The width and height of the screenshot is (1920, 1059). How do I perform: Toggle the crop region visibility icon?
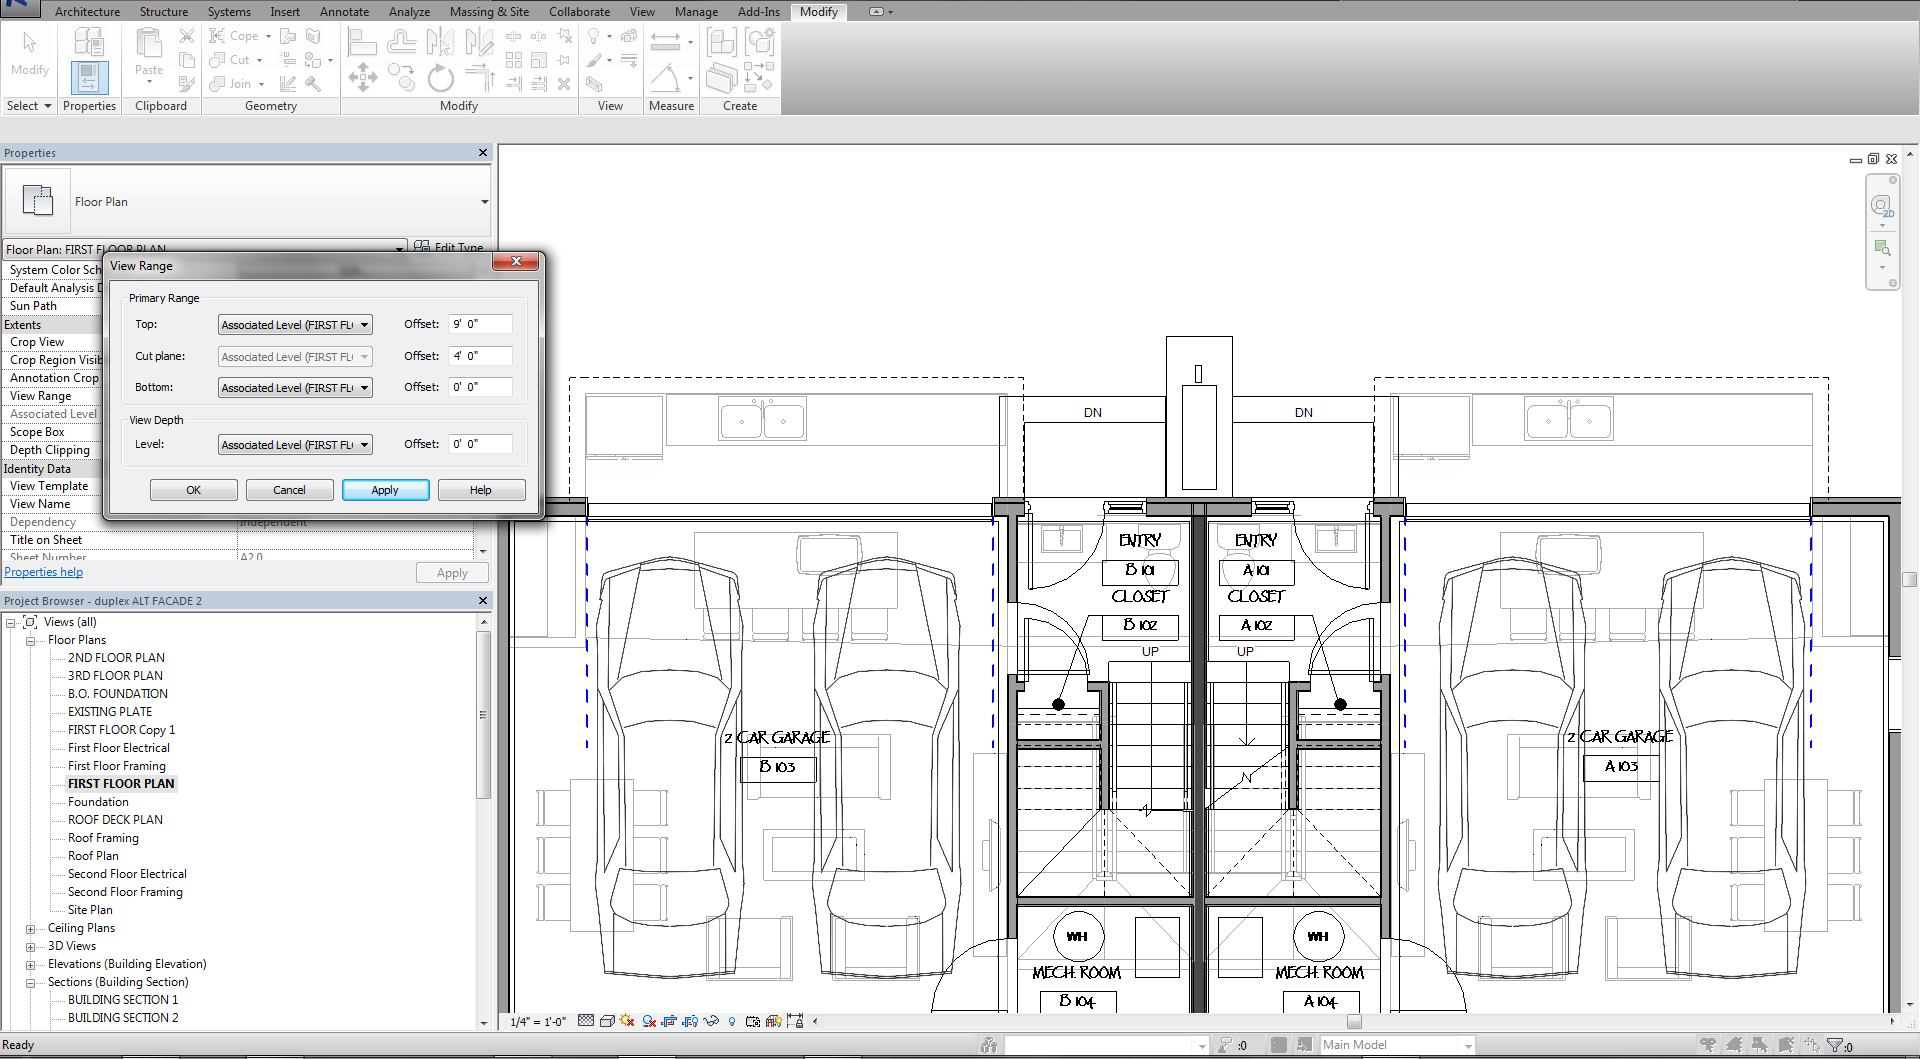pyautogui.click(x=691, y=1021)
